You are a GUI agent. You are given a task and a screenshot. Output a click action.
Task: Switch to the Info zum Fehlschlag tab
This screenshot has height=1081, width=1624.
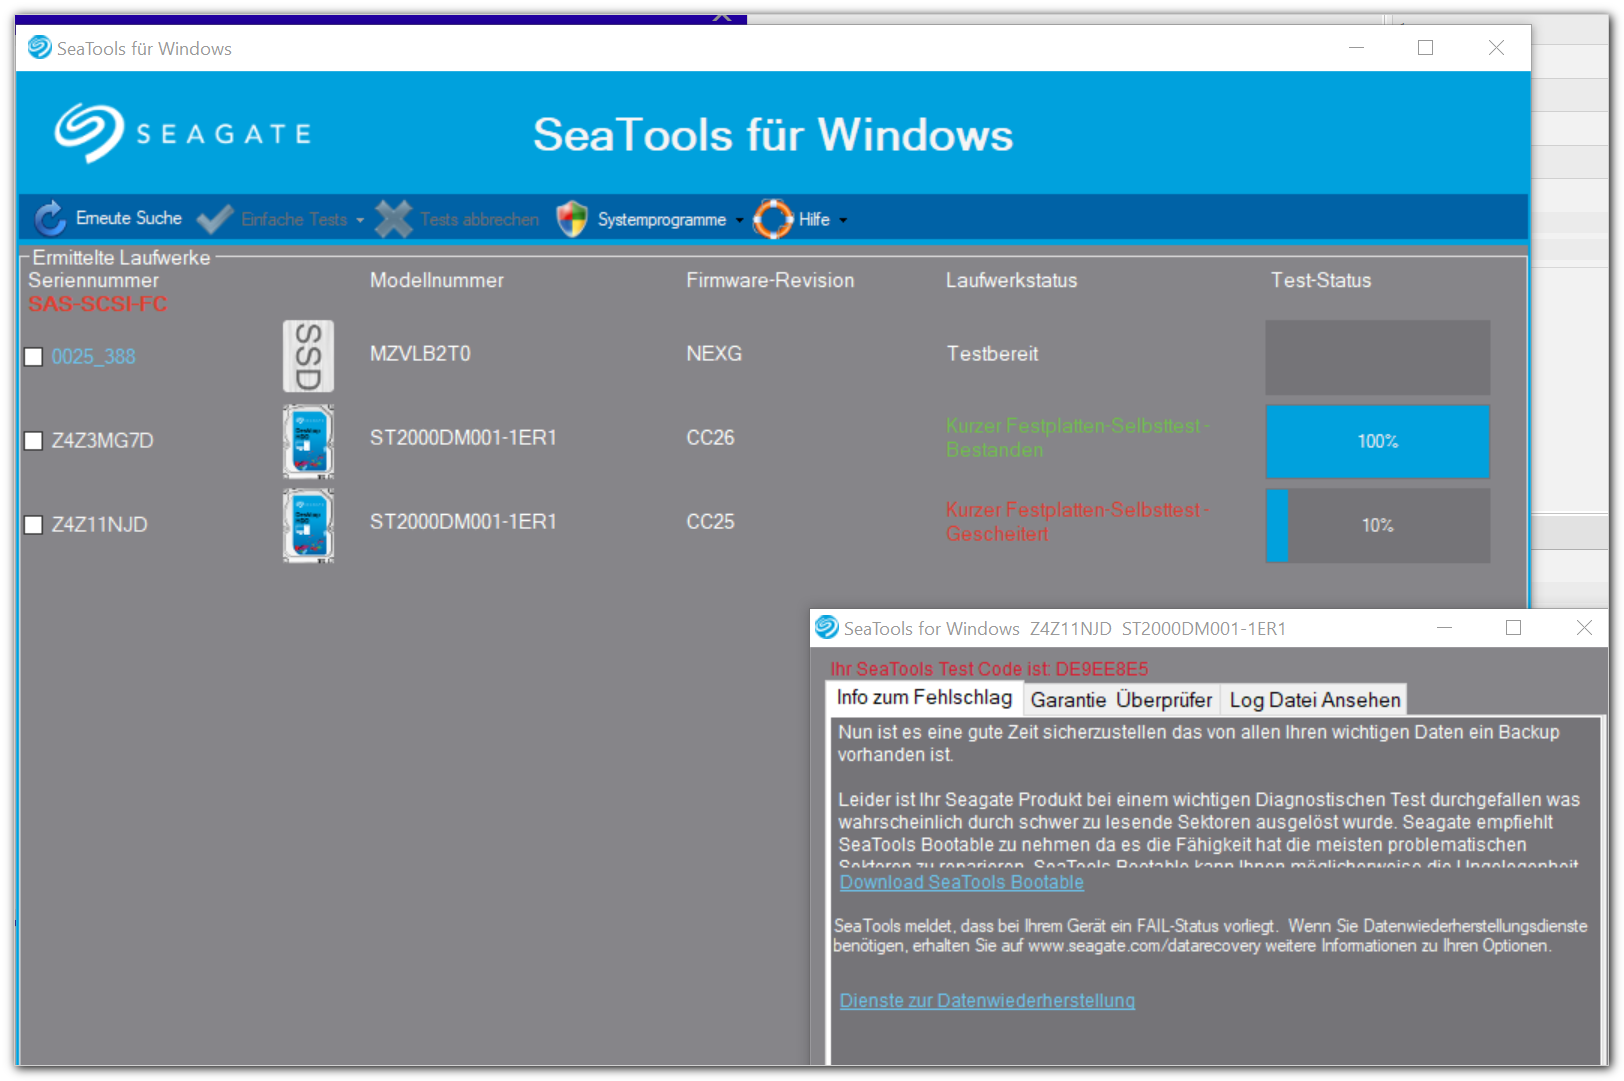tap(924, 698)
